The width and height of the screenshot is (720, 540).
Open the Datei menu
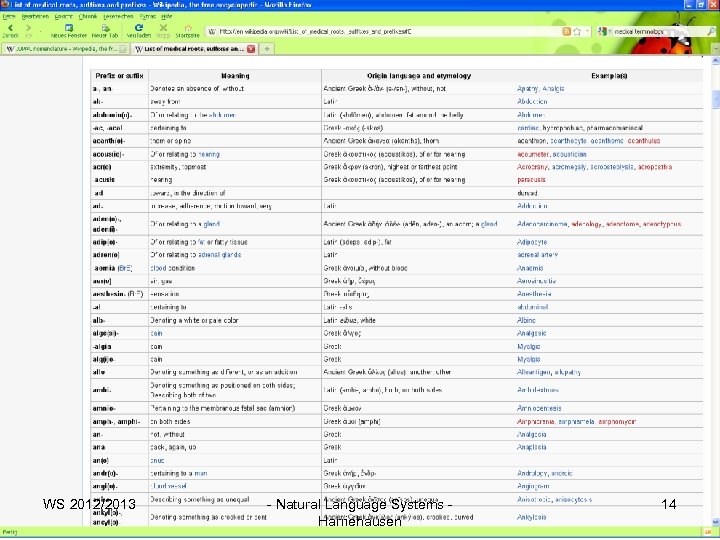click(x=9, y=16)
